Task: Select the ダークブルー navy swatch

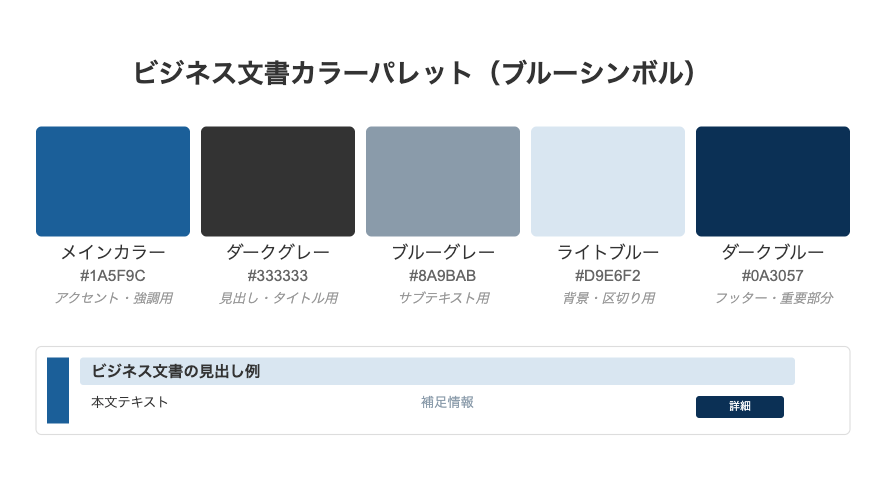Action: pyautogui.click(x=773, y=181)
